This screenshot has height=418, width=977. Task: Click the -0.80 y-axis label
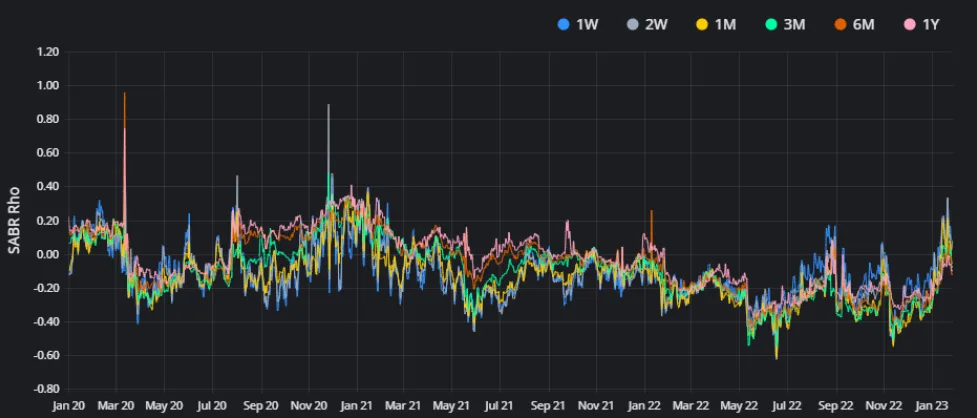pos(47,389)
